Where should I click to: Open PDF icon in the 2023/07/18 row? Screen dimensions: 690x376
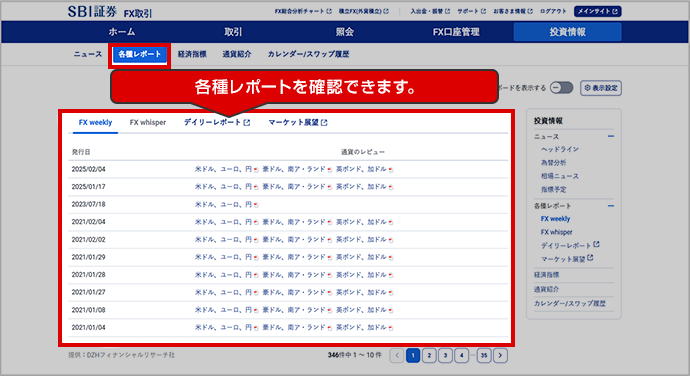click(x=256, y=205)
